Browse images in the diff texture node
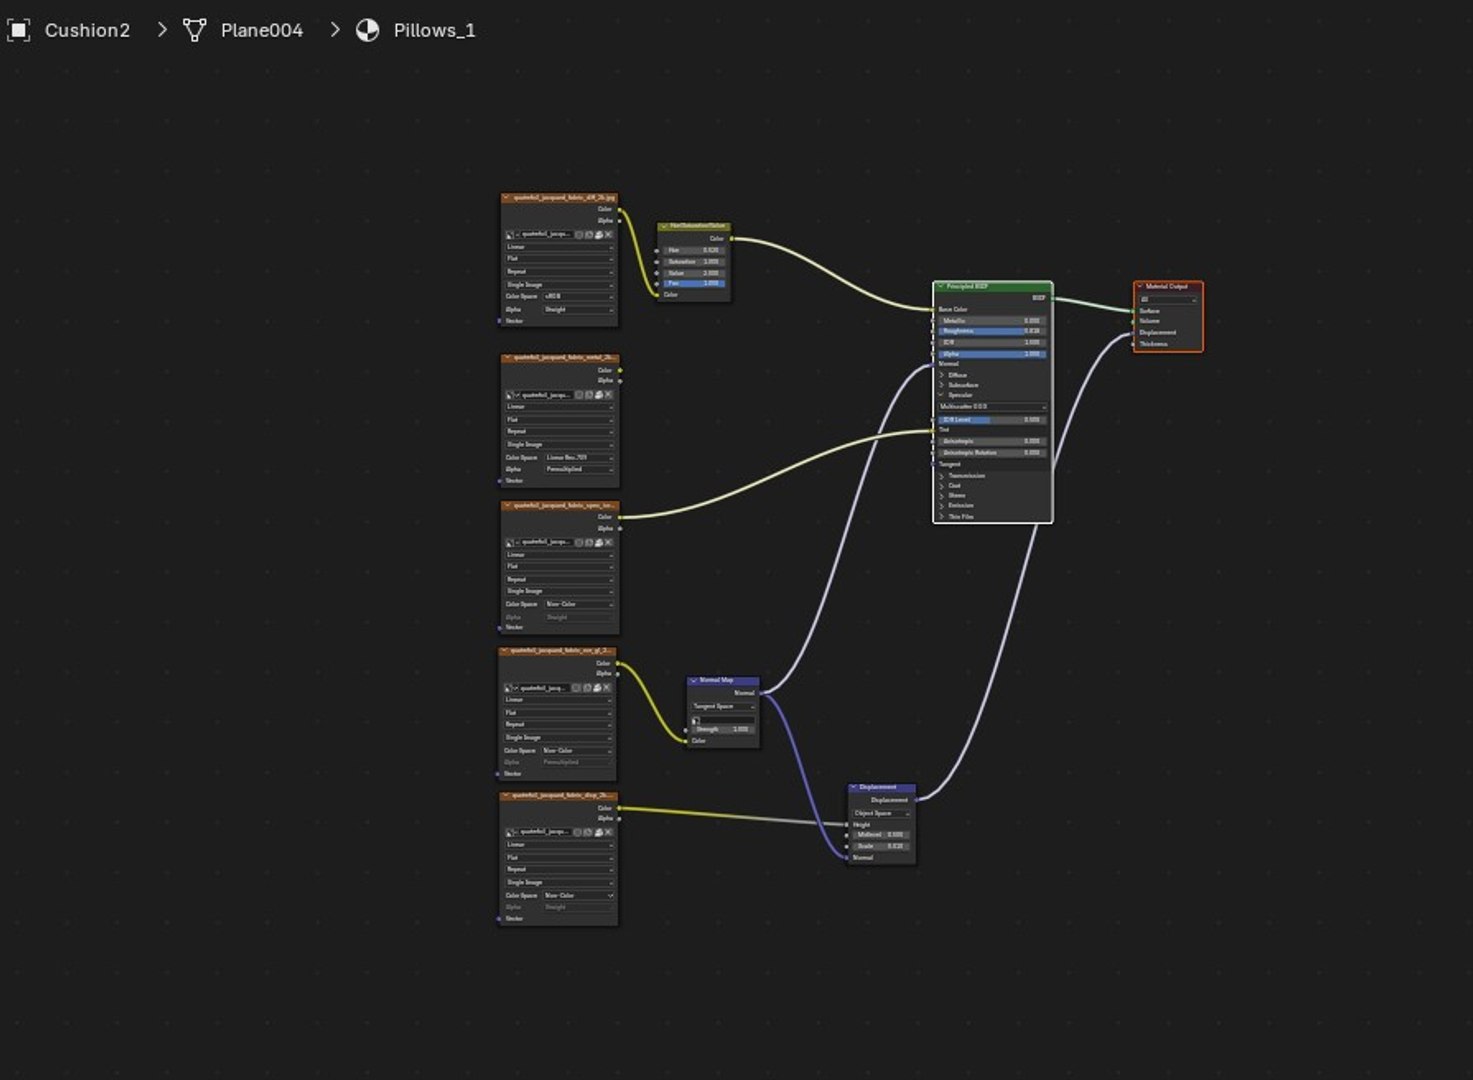The width and height of the screenshot is (1473, 1080). [510, 234]
